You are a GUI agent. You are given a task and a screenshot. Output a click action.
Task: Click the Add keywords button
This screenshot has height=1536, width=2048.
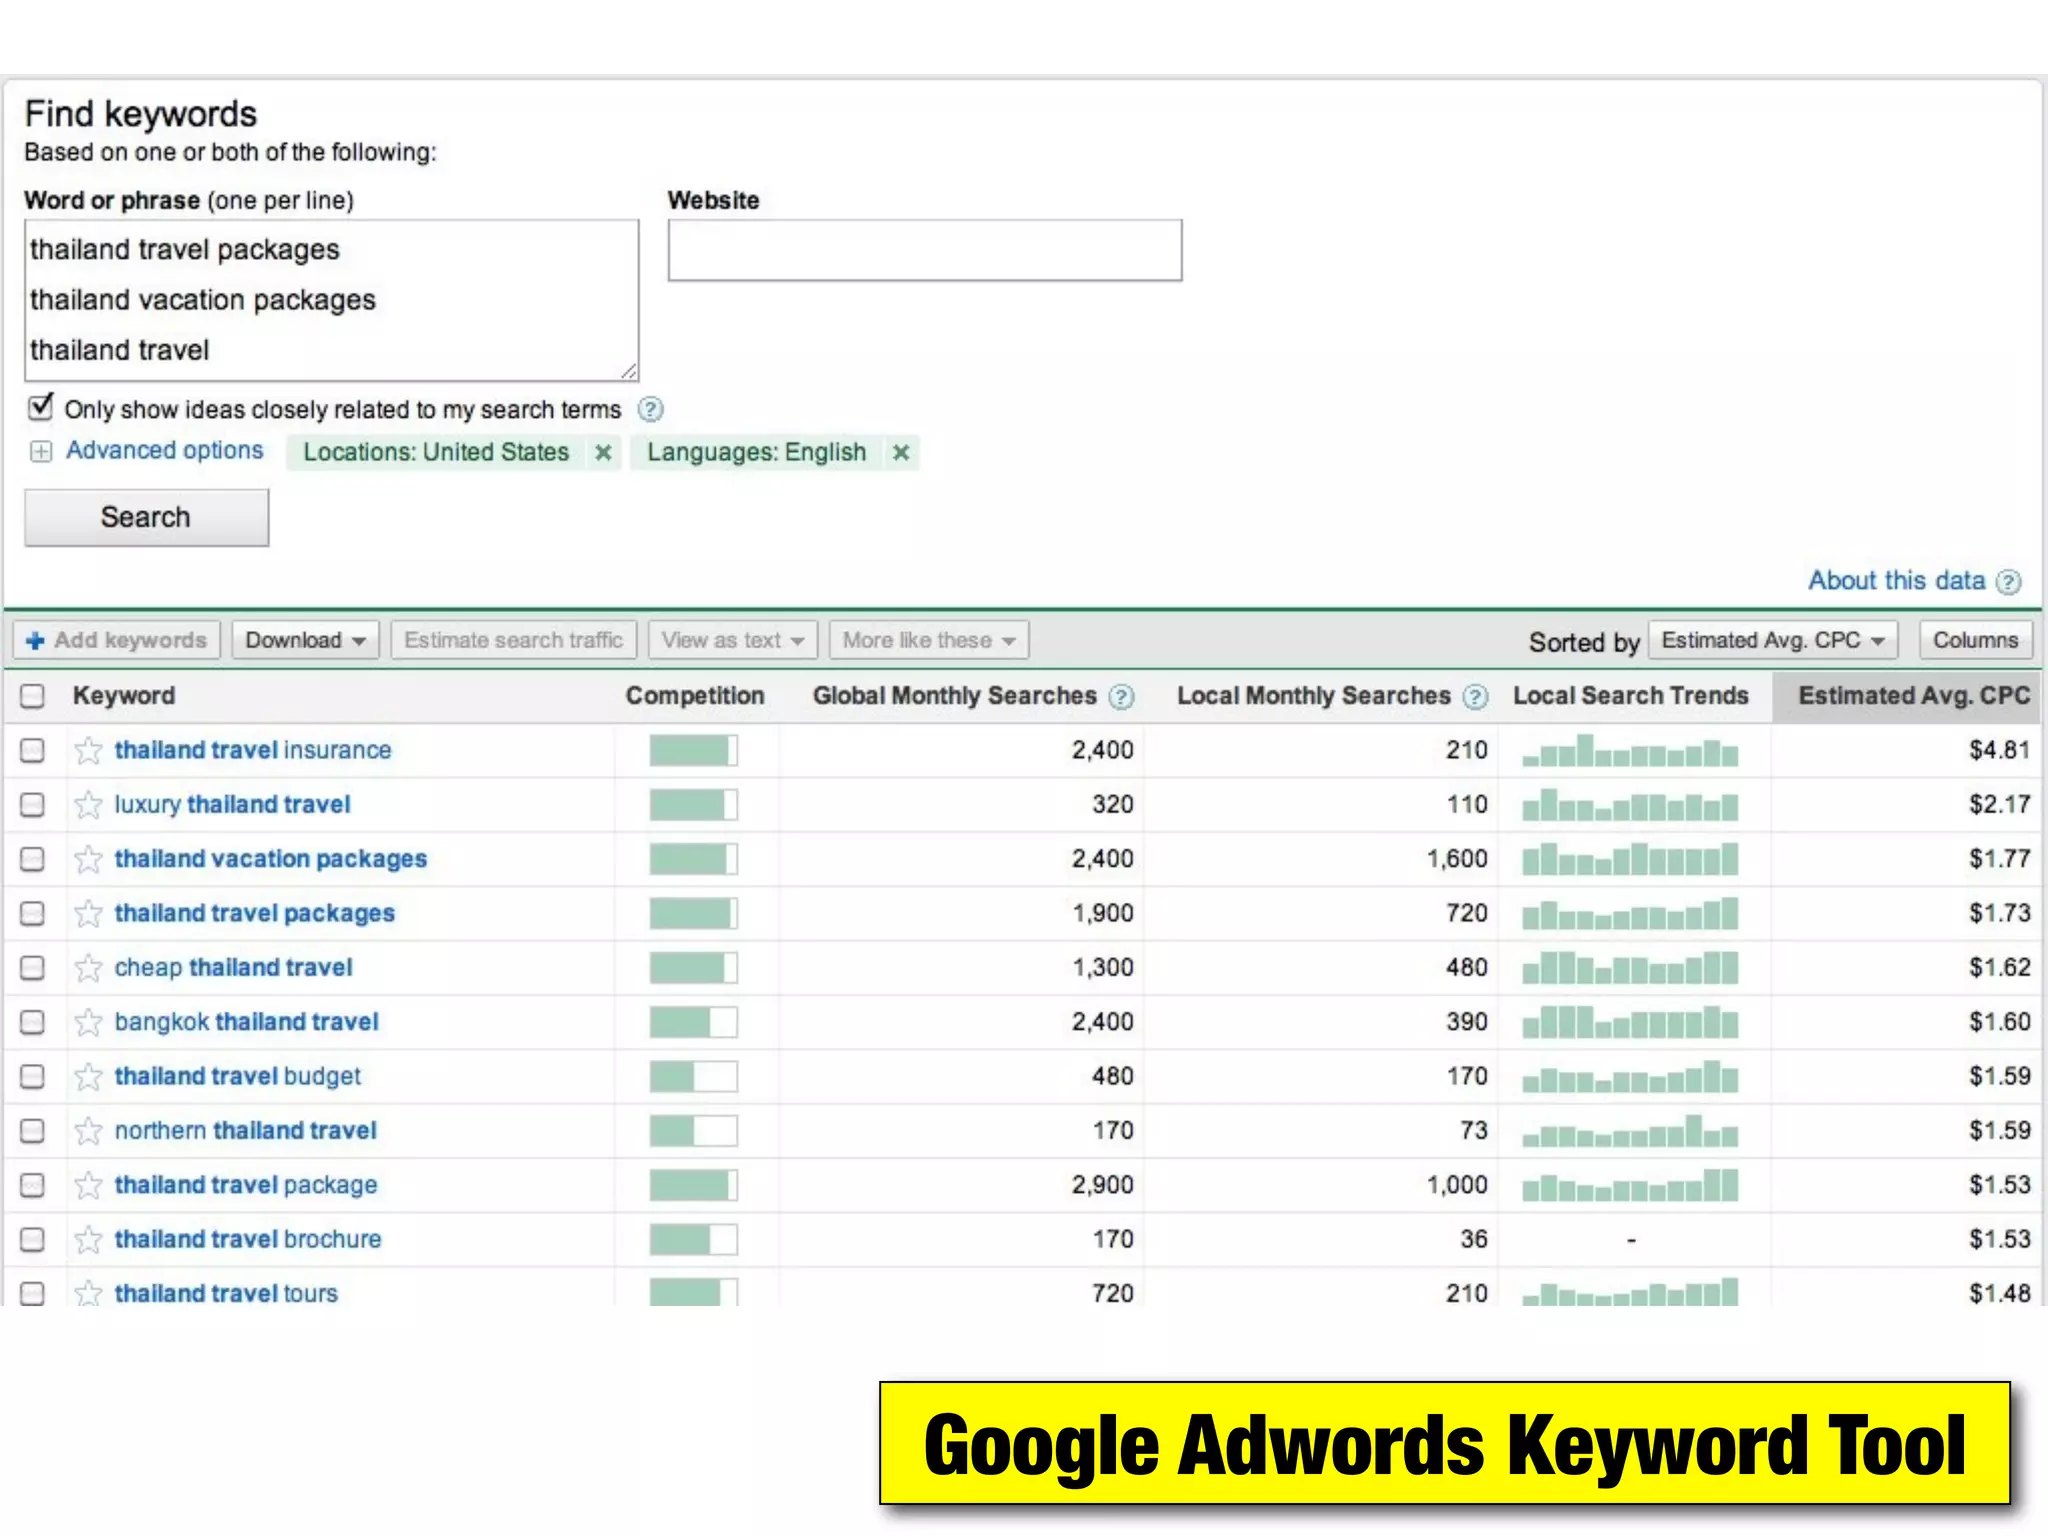116,640
